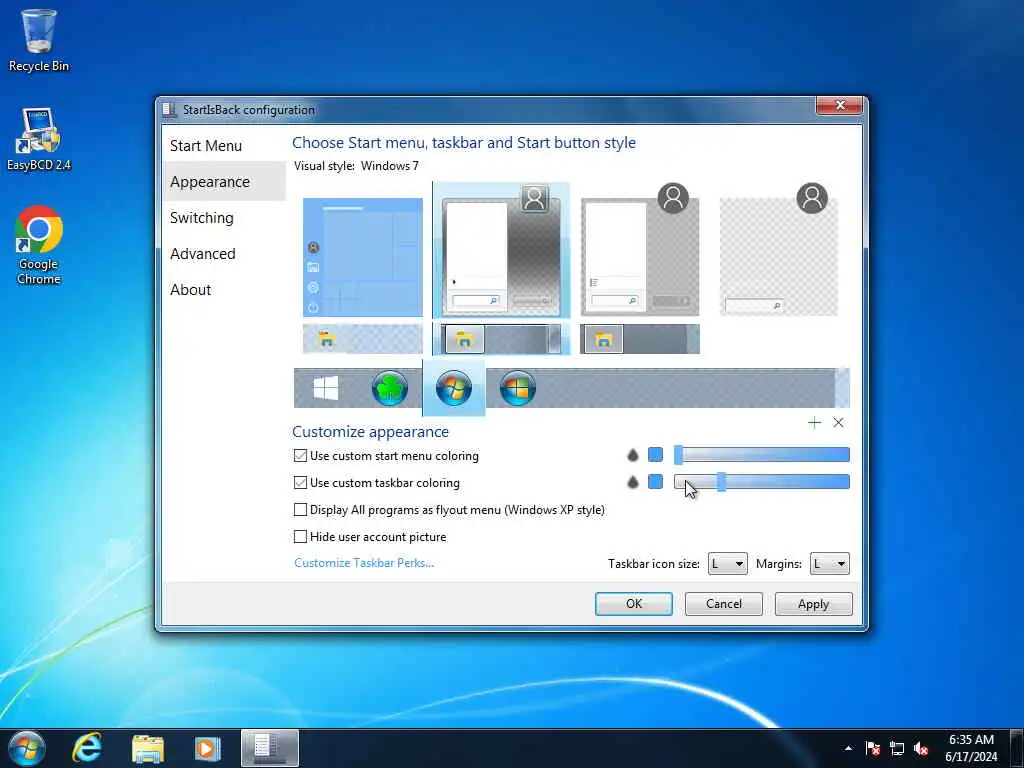
Task: Pick taskbar color swatch
Action: tap(655, 482)
